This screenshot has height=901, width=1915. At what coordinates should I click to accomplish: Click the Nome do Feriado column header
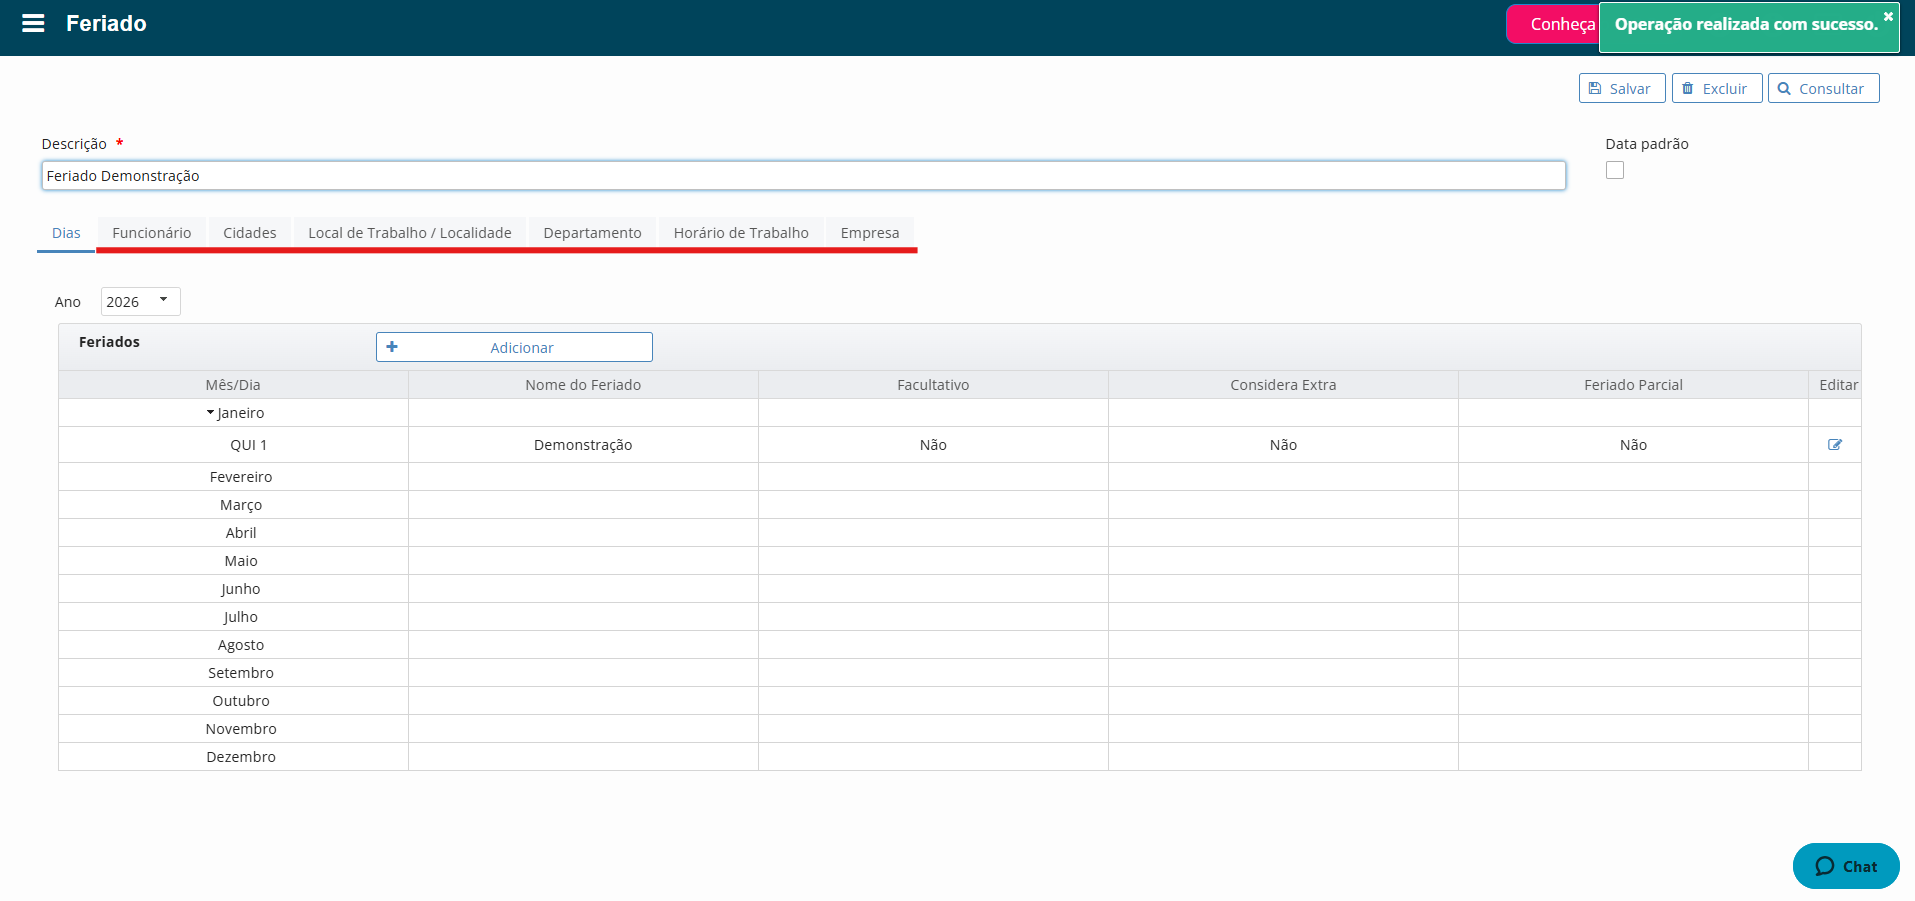click(x=583, y=385)
